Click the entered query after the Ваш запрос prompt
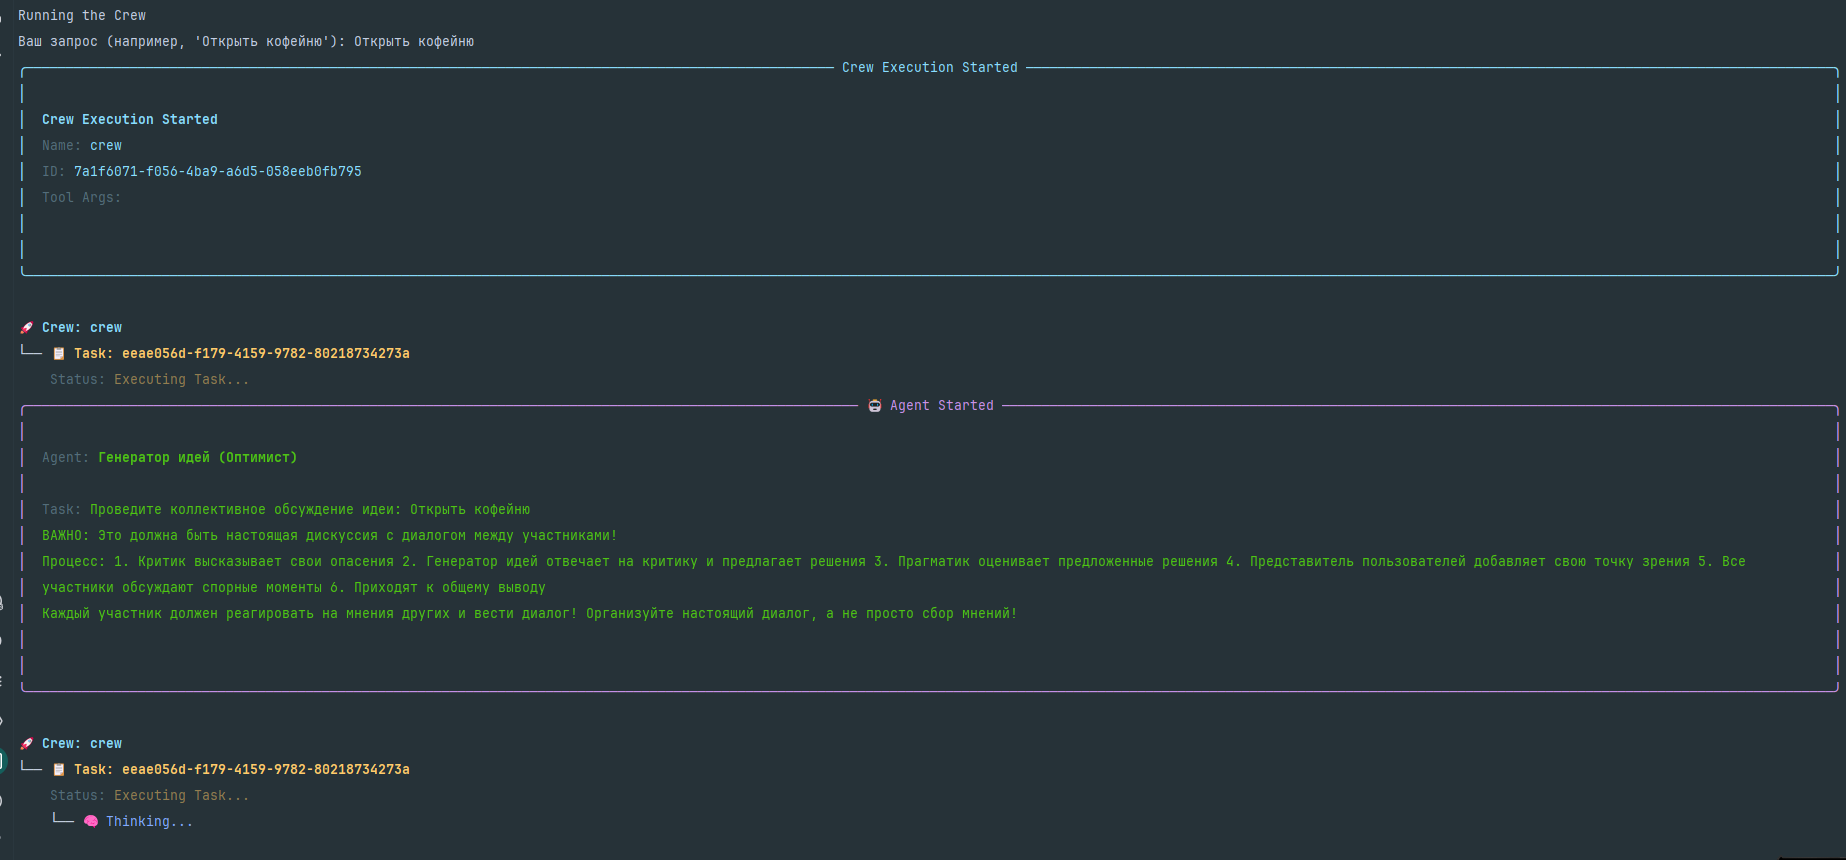1846x860 pixels. coord(414,42)
